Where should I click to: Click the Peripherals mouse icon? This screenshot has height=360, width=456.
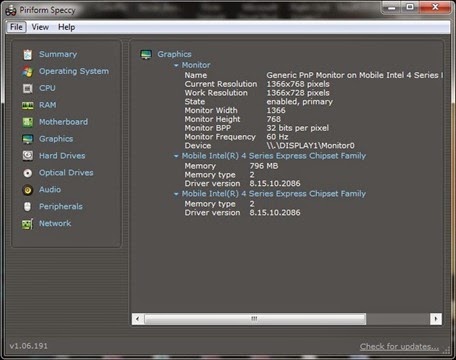point(28,207)
